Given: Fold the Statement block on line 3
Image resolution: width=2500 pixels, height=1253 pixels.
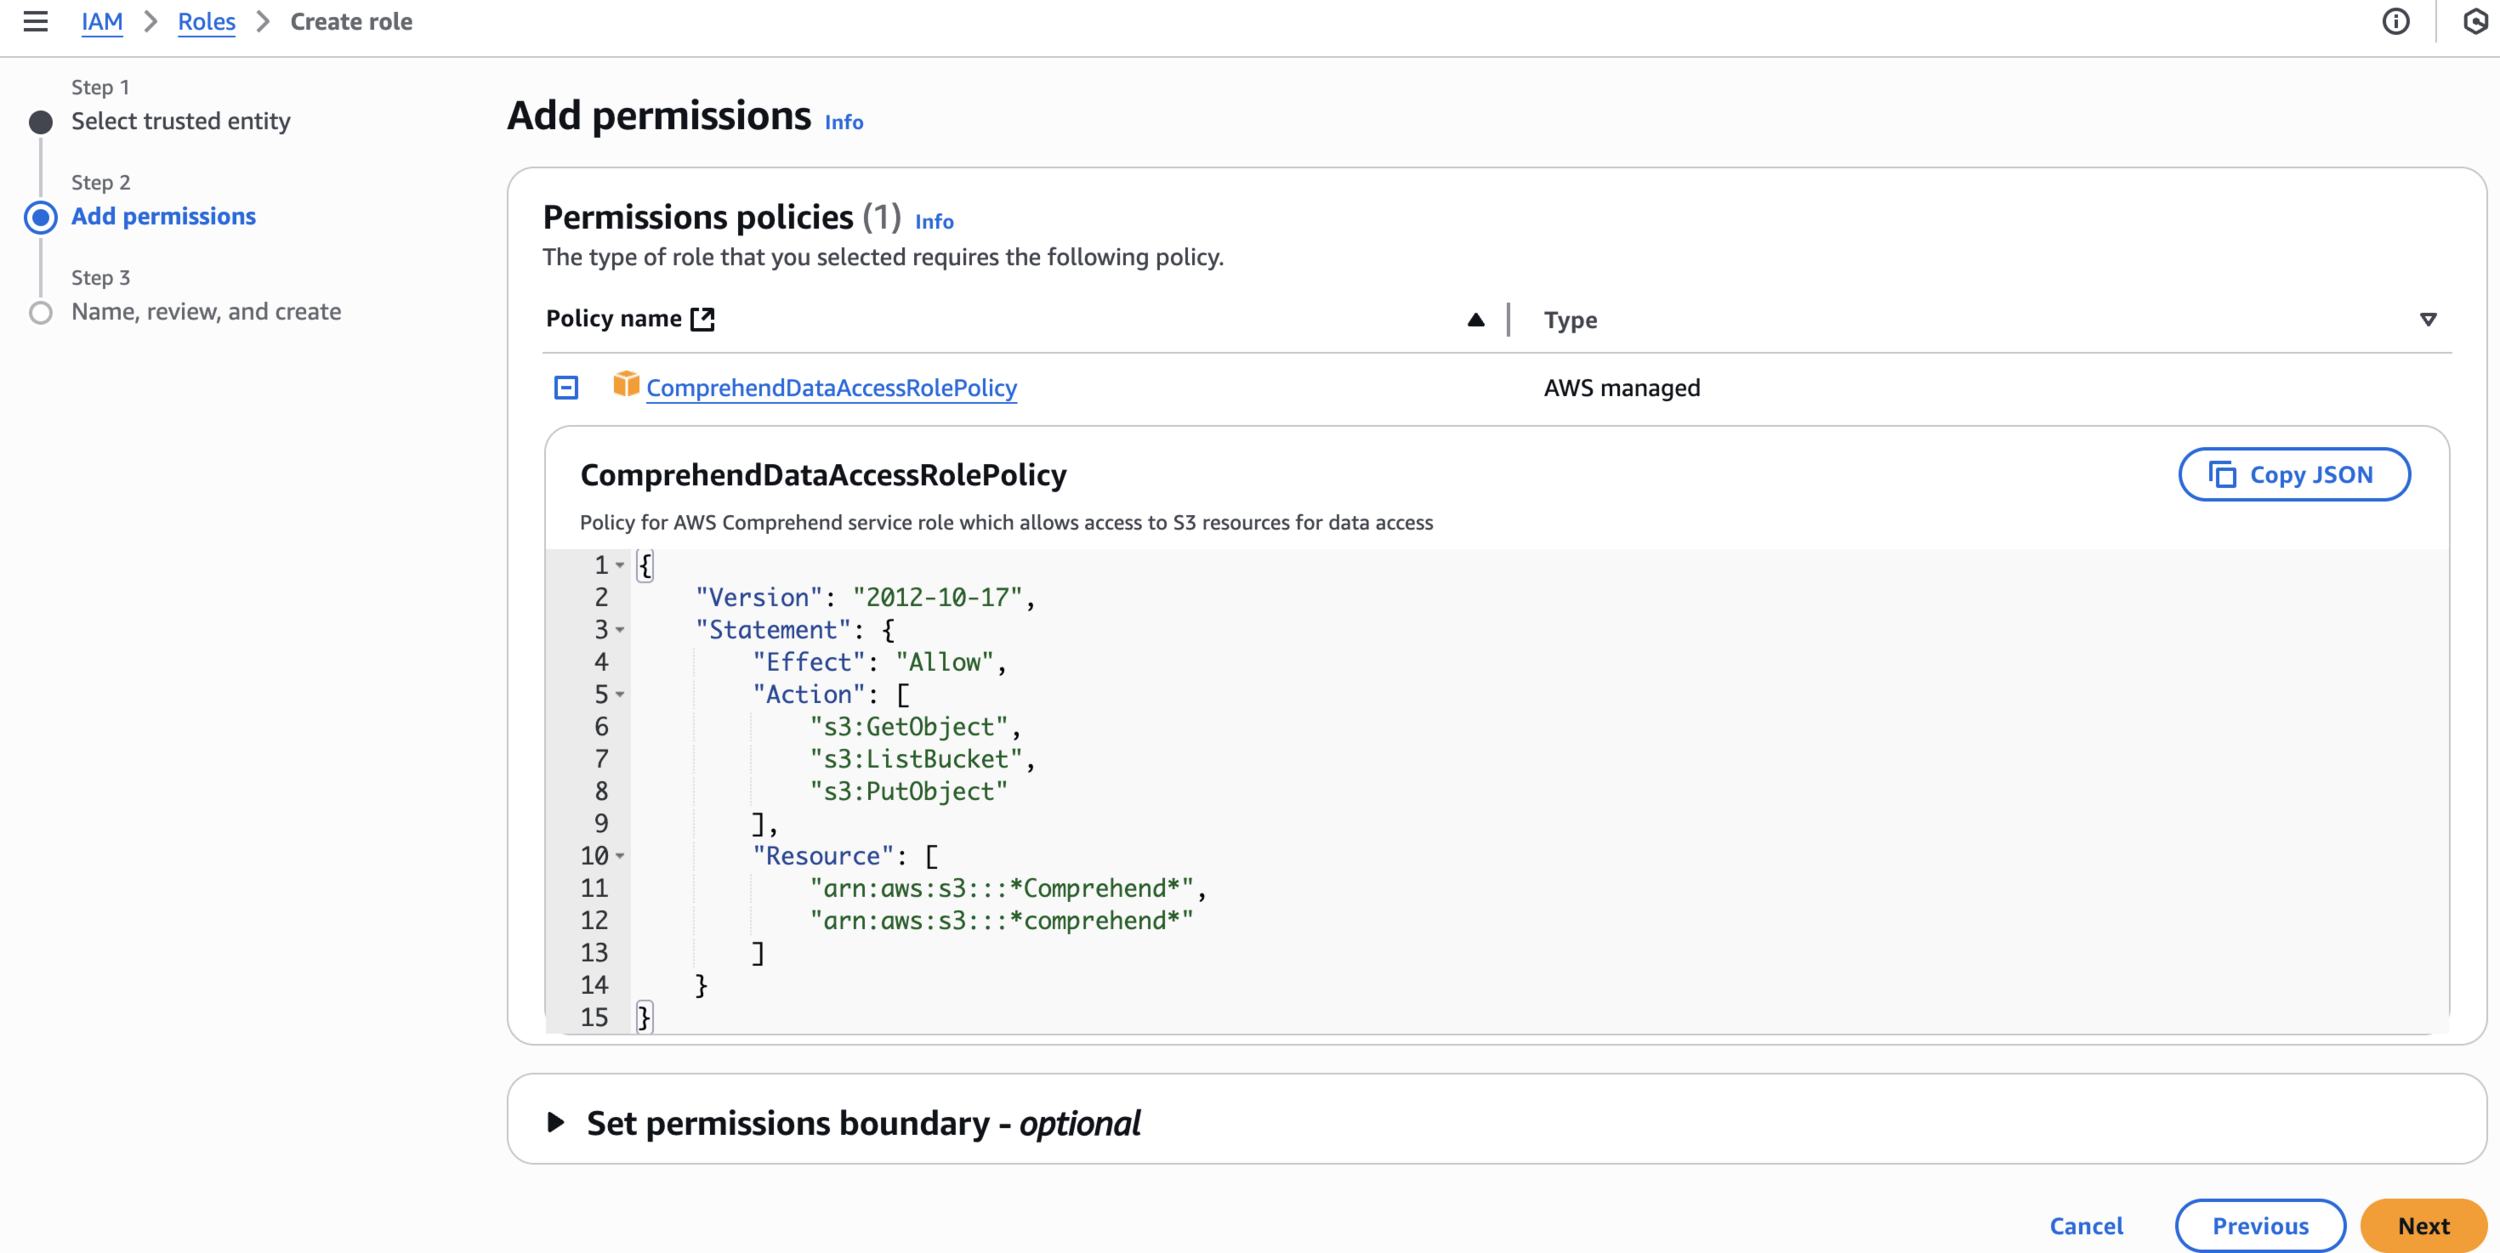Looking at the screenshot, I should pyautogui.click(x=620, y=630).
